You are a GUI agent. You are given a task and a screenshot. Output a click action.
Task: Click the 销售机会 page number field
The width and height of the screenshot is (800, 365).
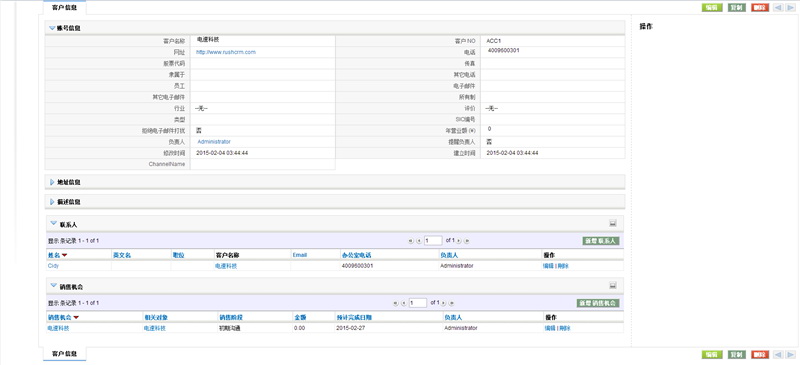click(x=417, y=303)
